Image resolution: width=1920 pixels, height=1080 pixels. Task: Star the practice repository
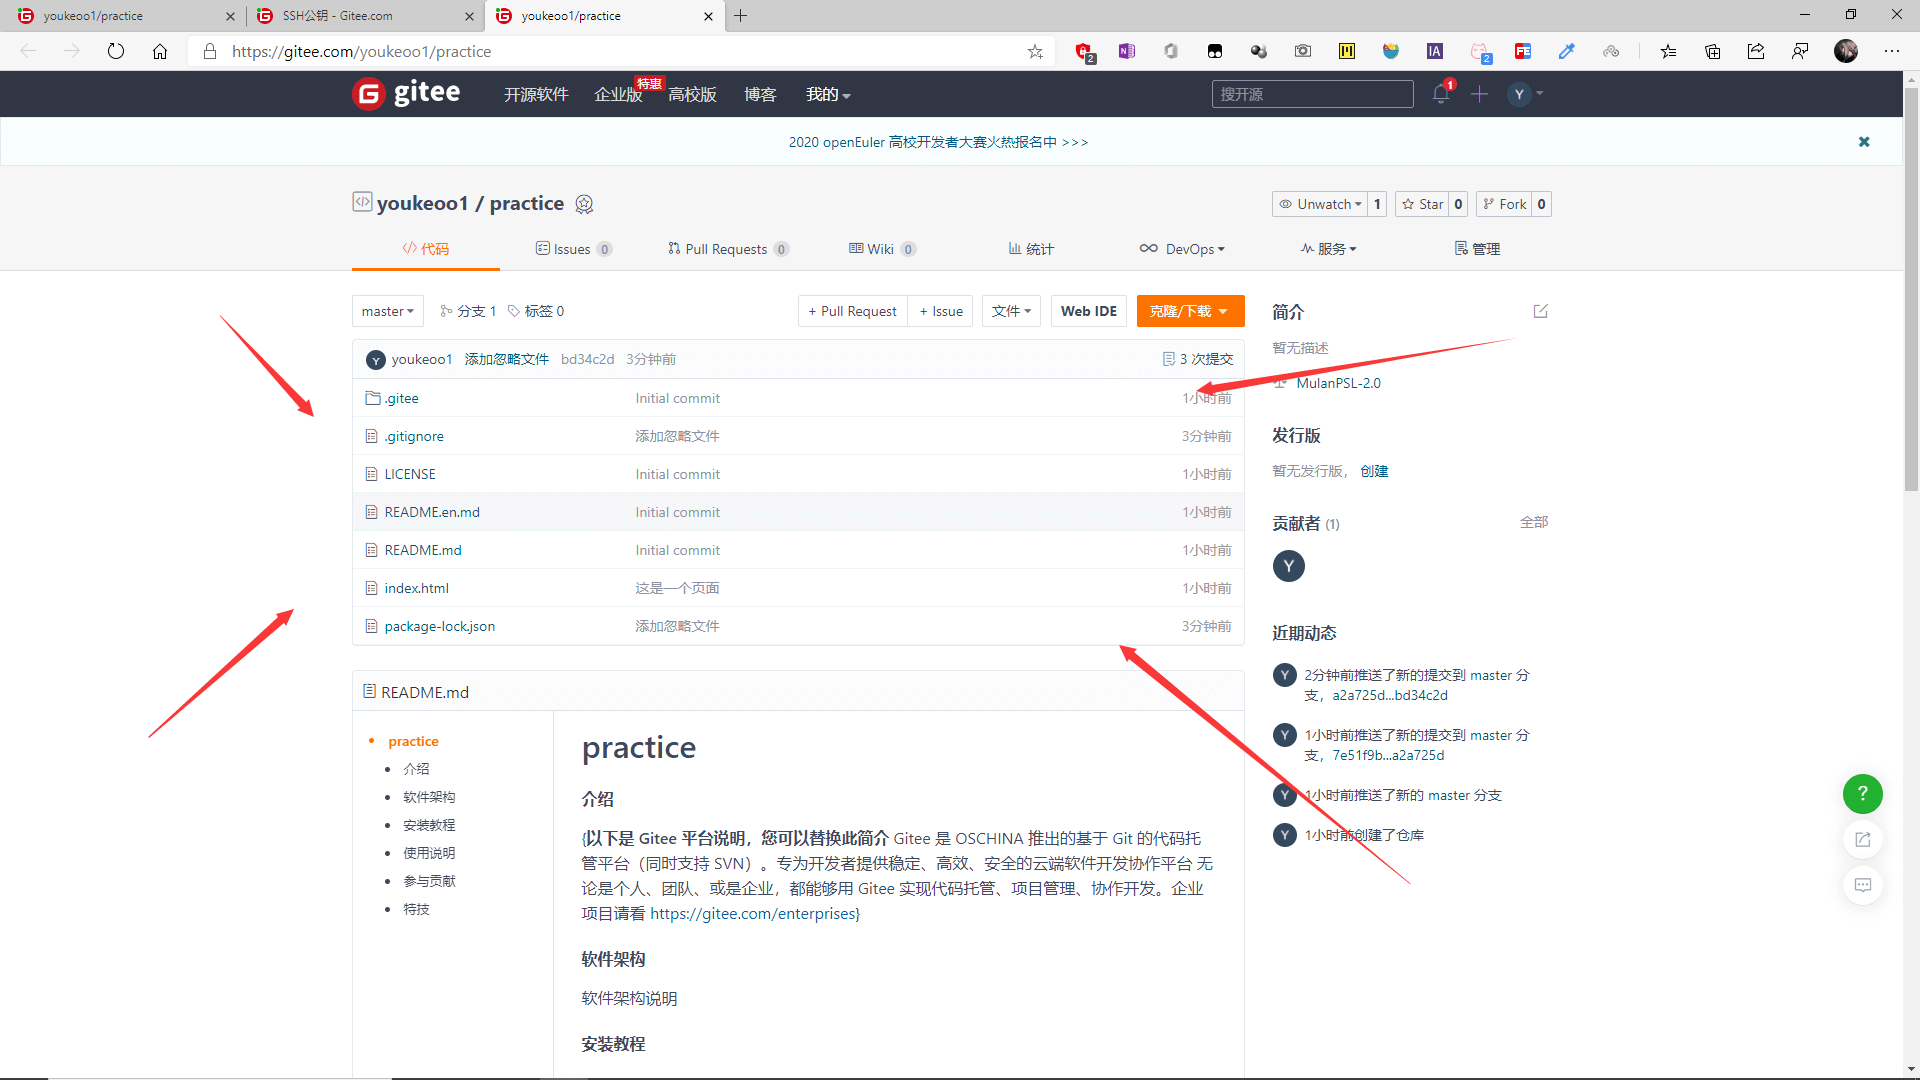click(x=1421, y=204)
